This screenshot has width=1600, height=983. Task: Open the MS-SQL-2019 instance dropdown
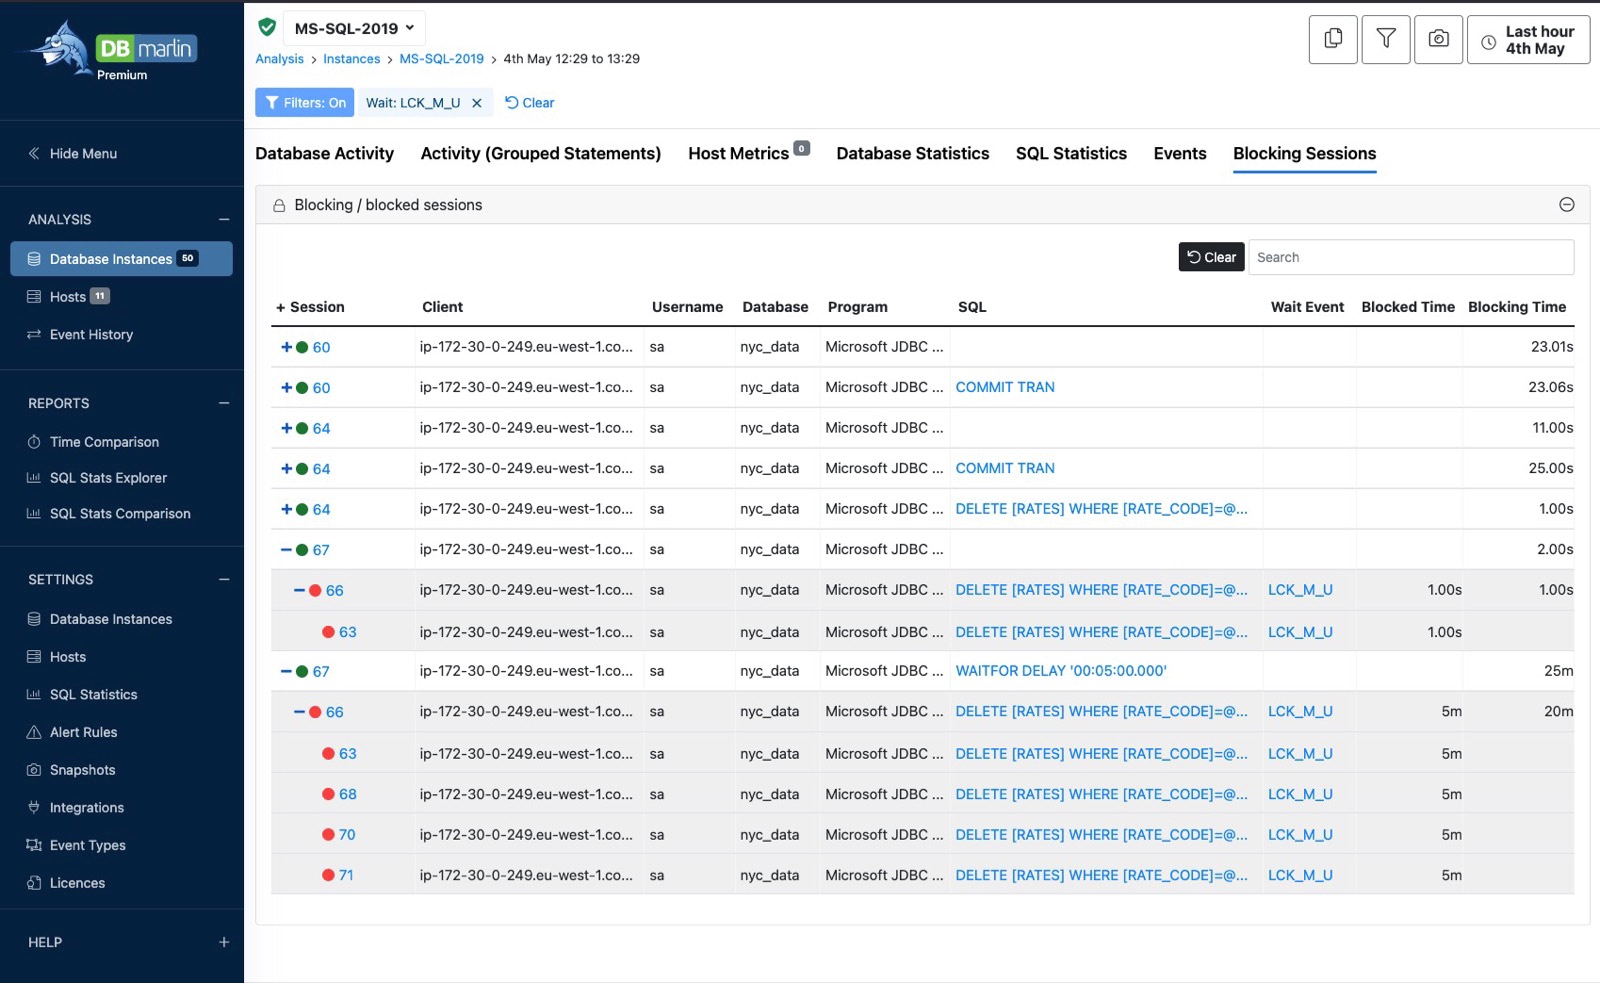click(x=354, y=28)
